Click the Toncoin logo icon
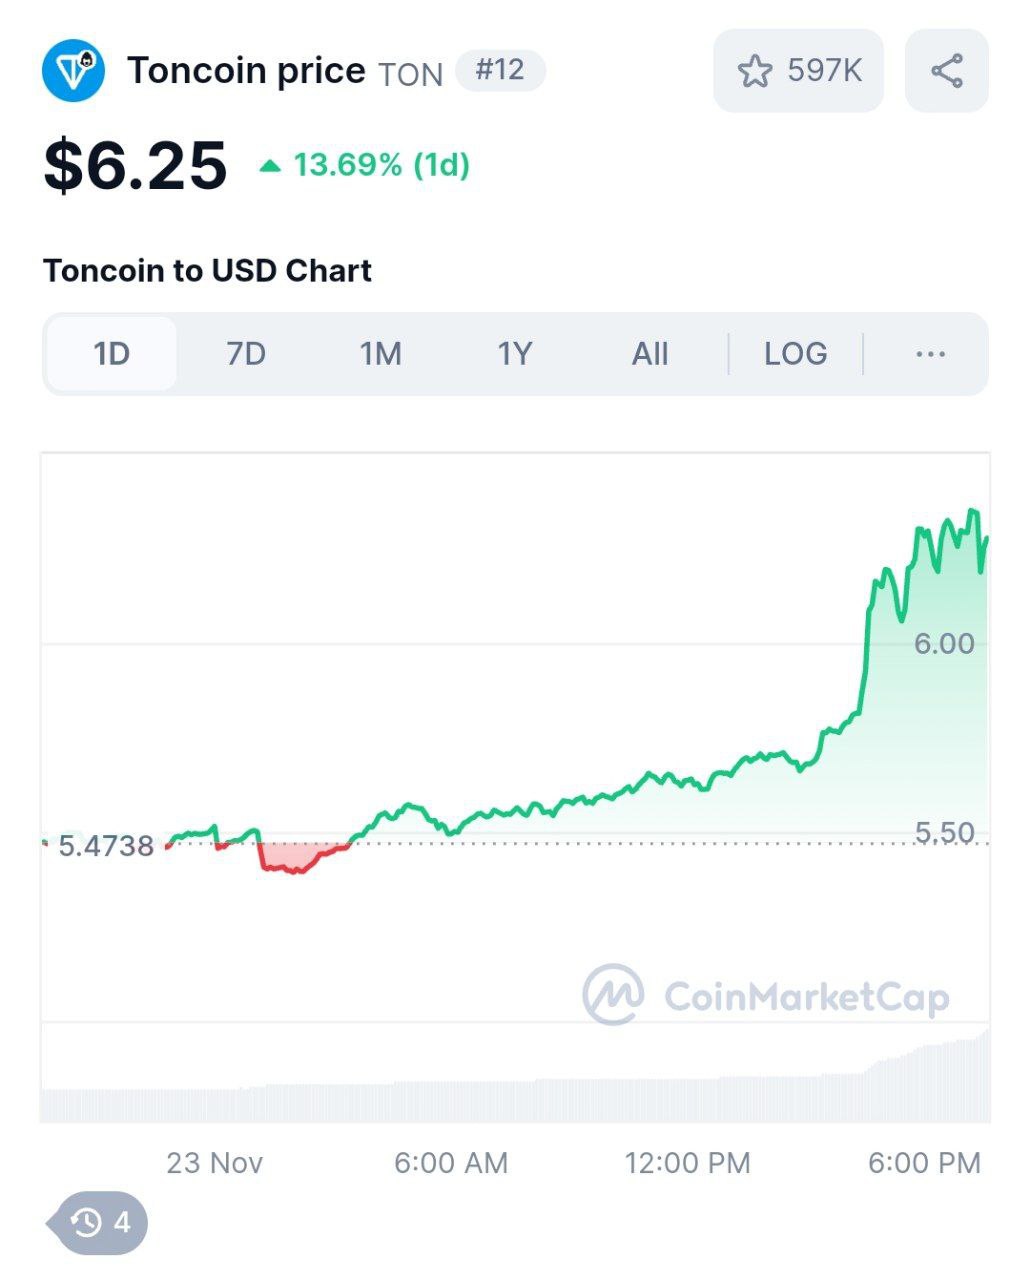 74,70
